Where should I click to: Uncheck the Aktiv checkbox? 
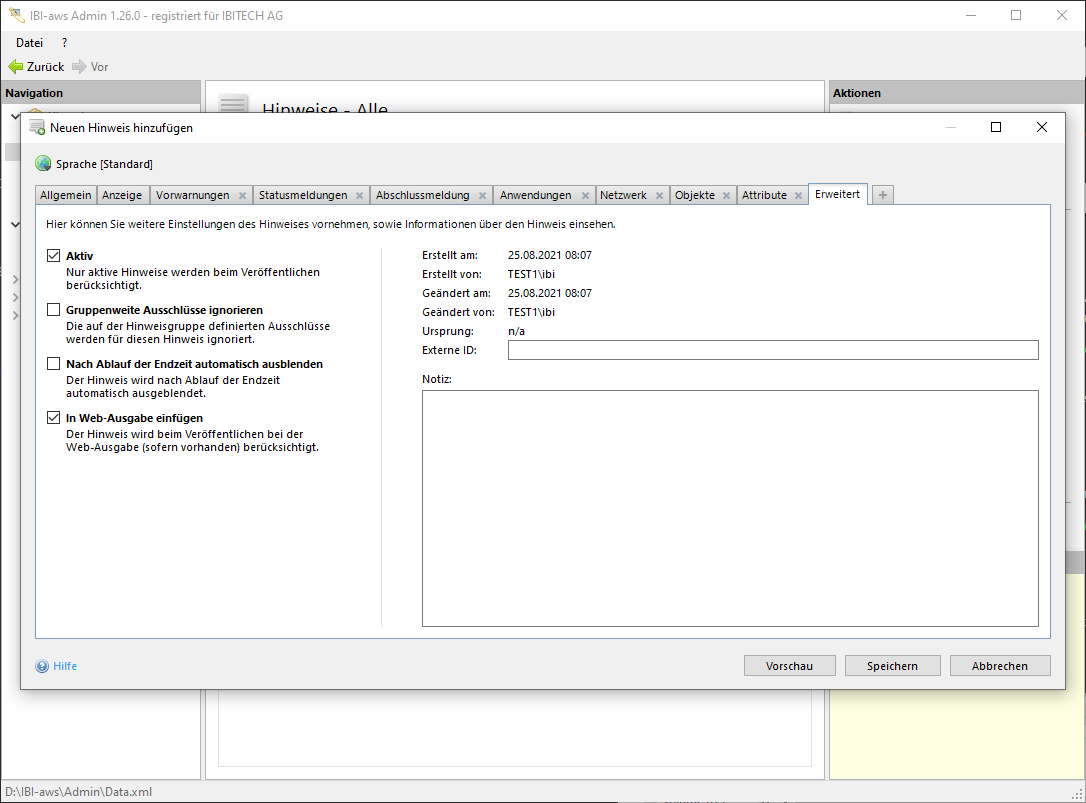(x=54, y=257)
